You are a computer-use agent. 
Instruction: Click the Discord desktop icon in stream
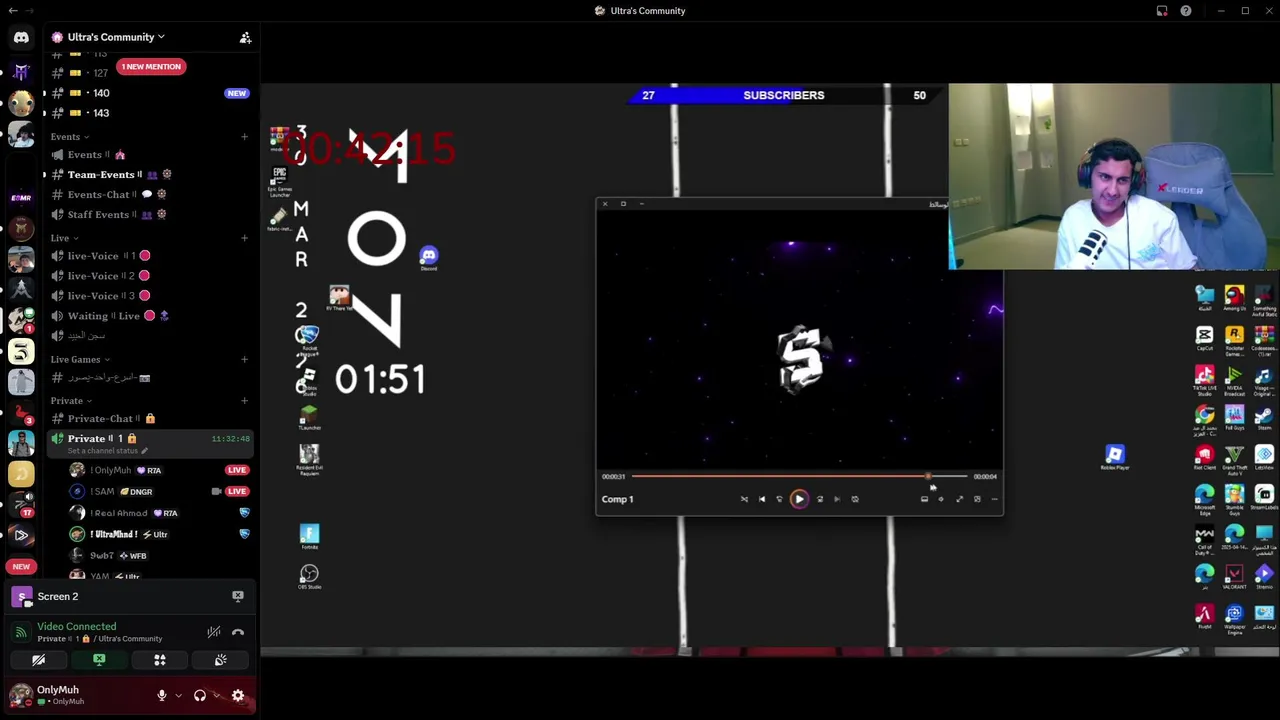pos(428,258)
